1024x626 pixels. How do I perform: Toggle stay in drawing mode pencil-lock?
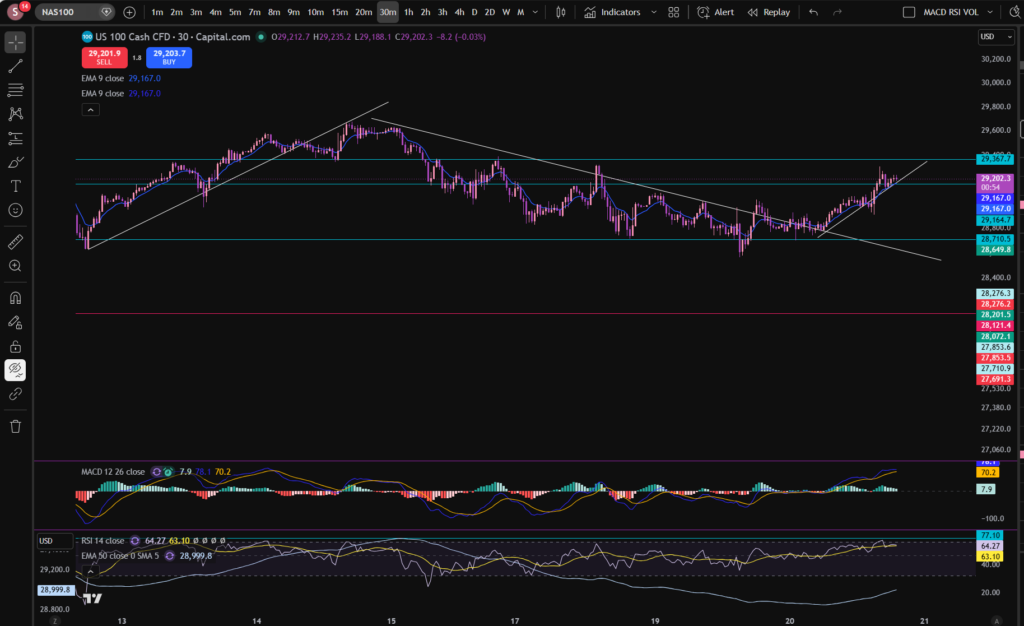pos(16,322)
